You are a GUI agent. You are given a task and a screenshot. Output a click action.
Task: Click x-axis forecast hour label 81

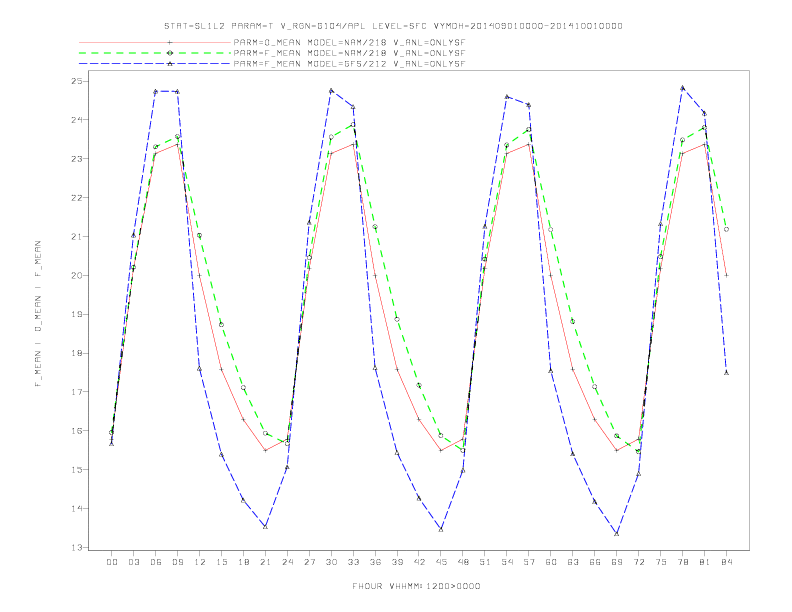pos(705,562)
